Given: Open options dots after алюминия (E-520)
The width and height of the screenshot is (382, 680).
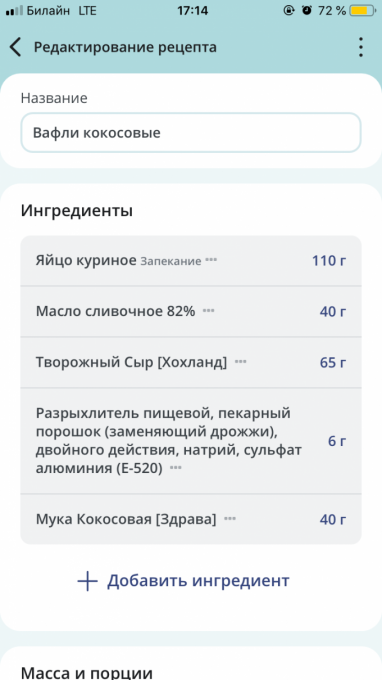Looking at the screenshot, I should [x=175, y=468].
